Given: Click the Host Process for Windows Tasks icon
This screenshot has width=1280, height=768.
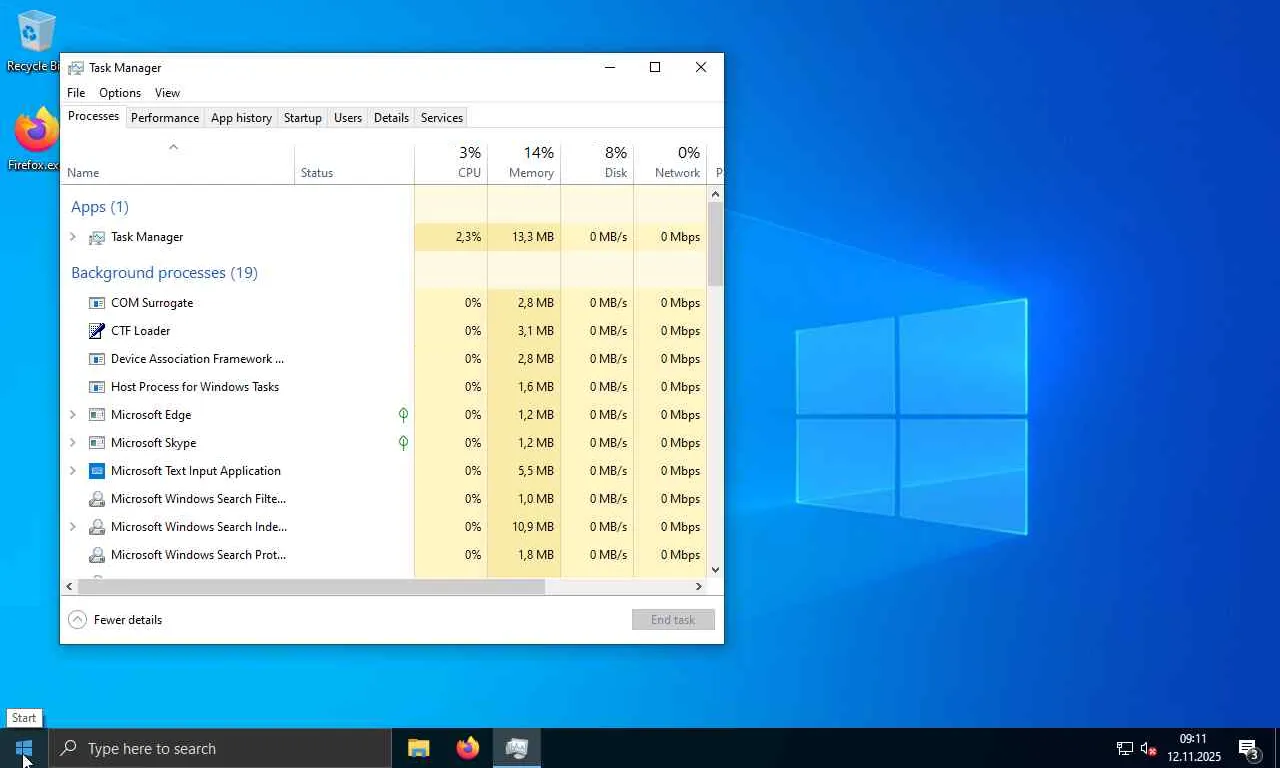Looking at the screenshot, I should pos(97,387).
